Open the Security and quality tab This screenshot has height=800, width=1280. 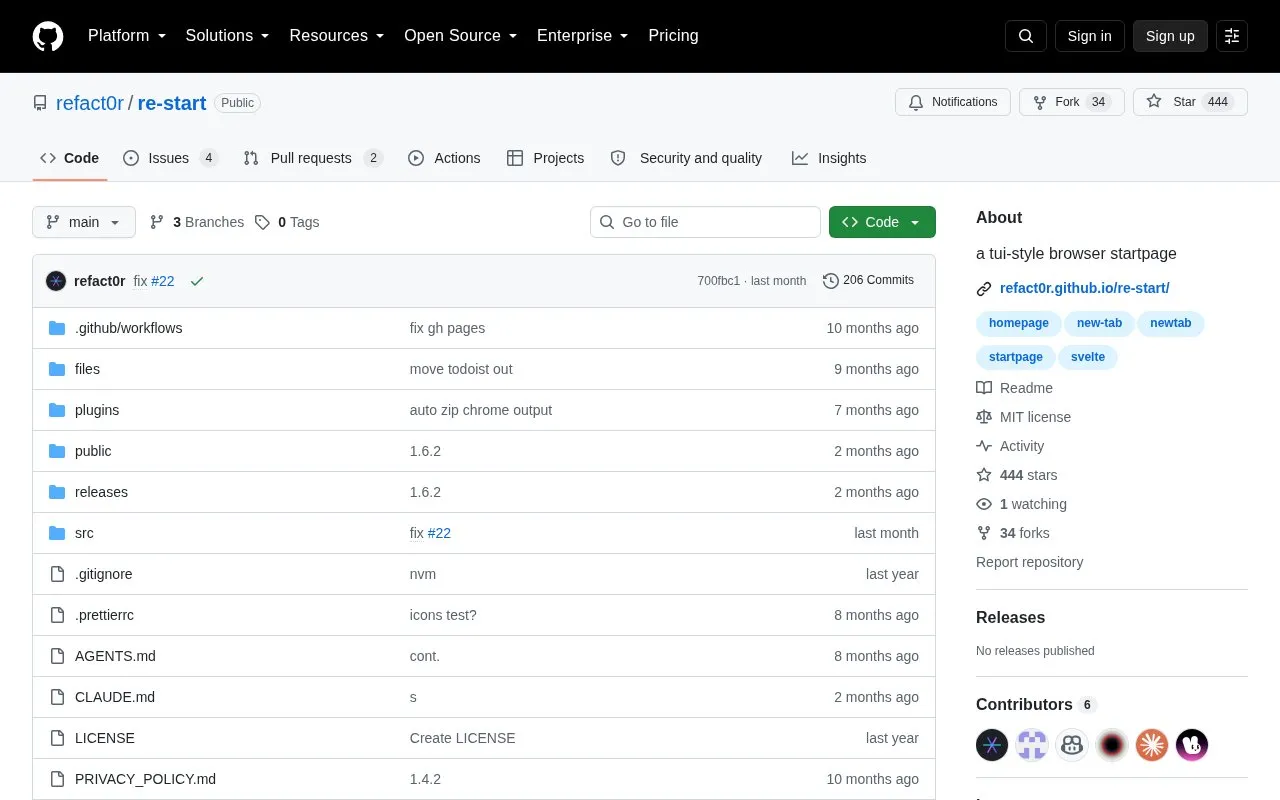coord(686,158)
